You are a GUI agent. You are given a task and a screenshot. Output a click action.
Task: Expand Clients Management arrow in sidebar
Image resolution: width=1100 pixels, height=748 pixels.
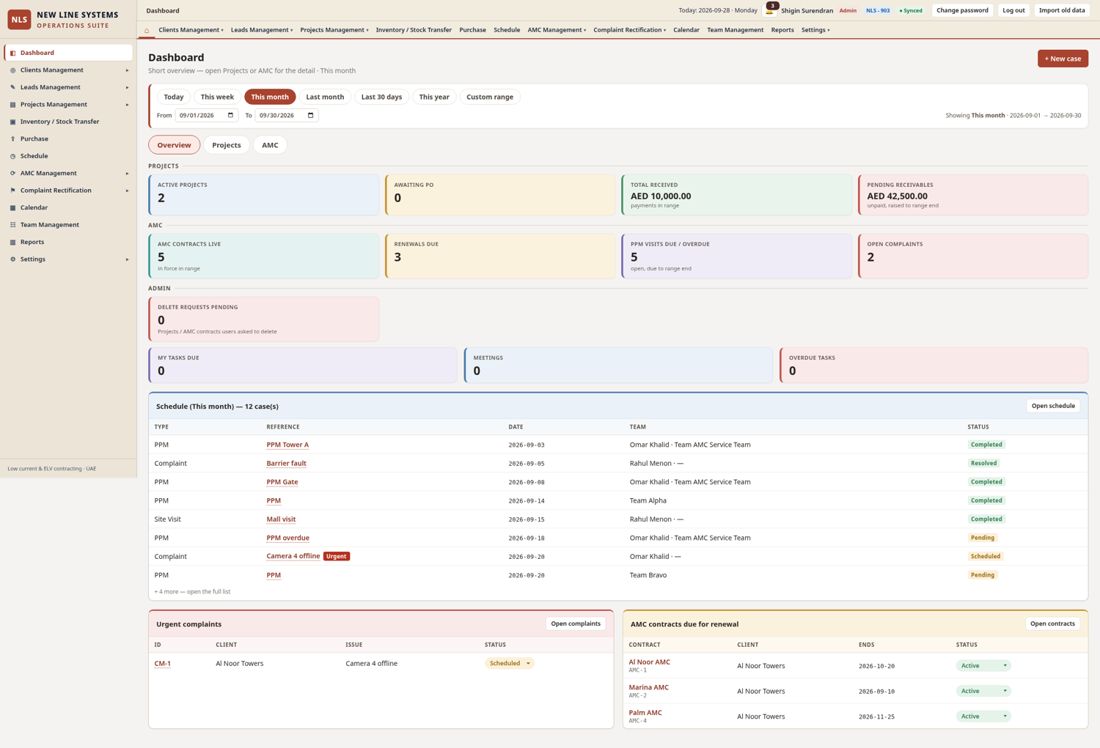pos(127,70)
